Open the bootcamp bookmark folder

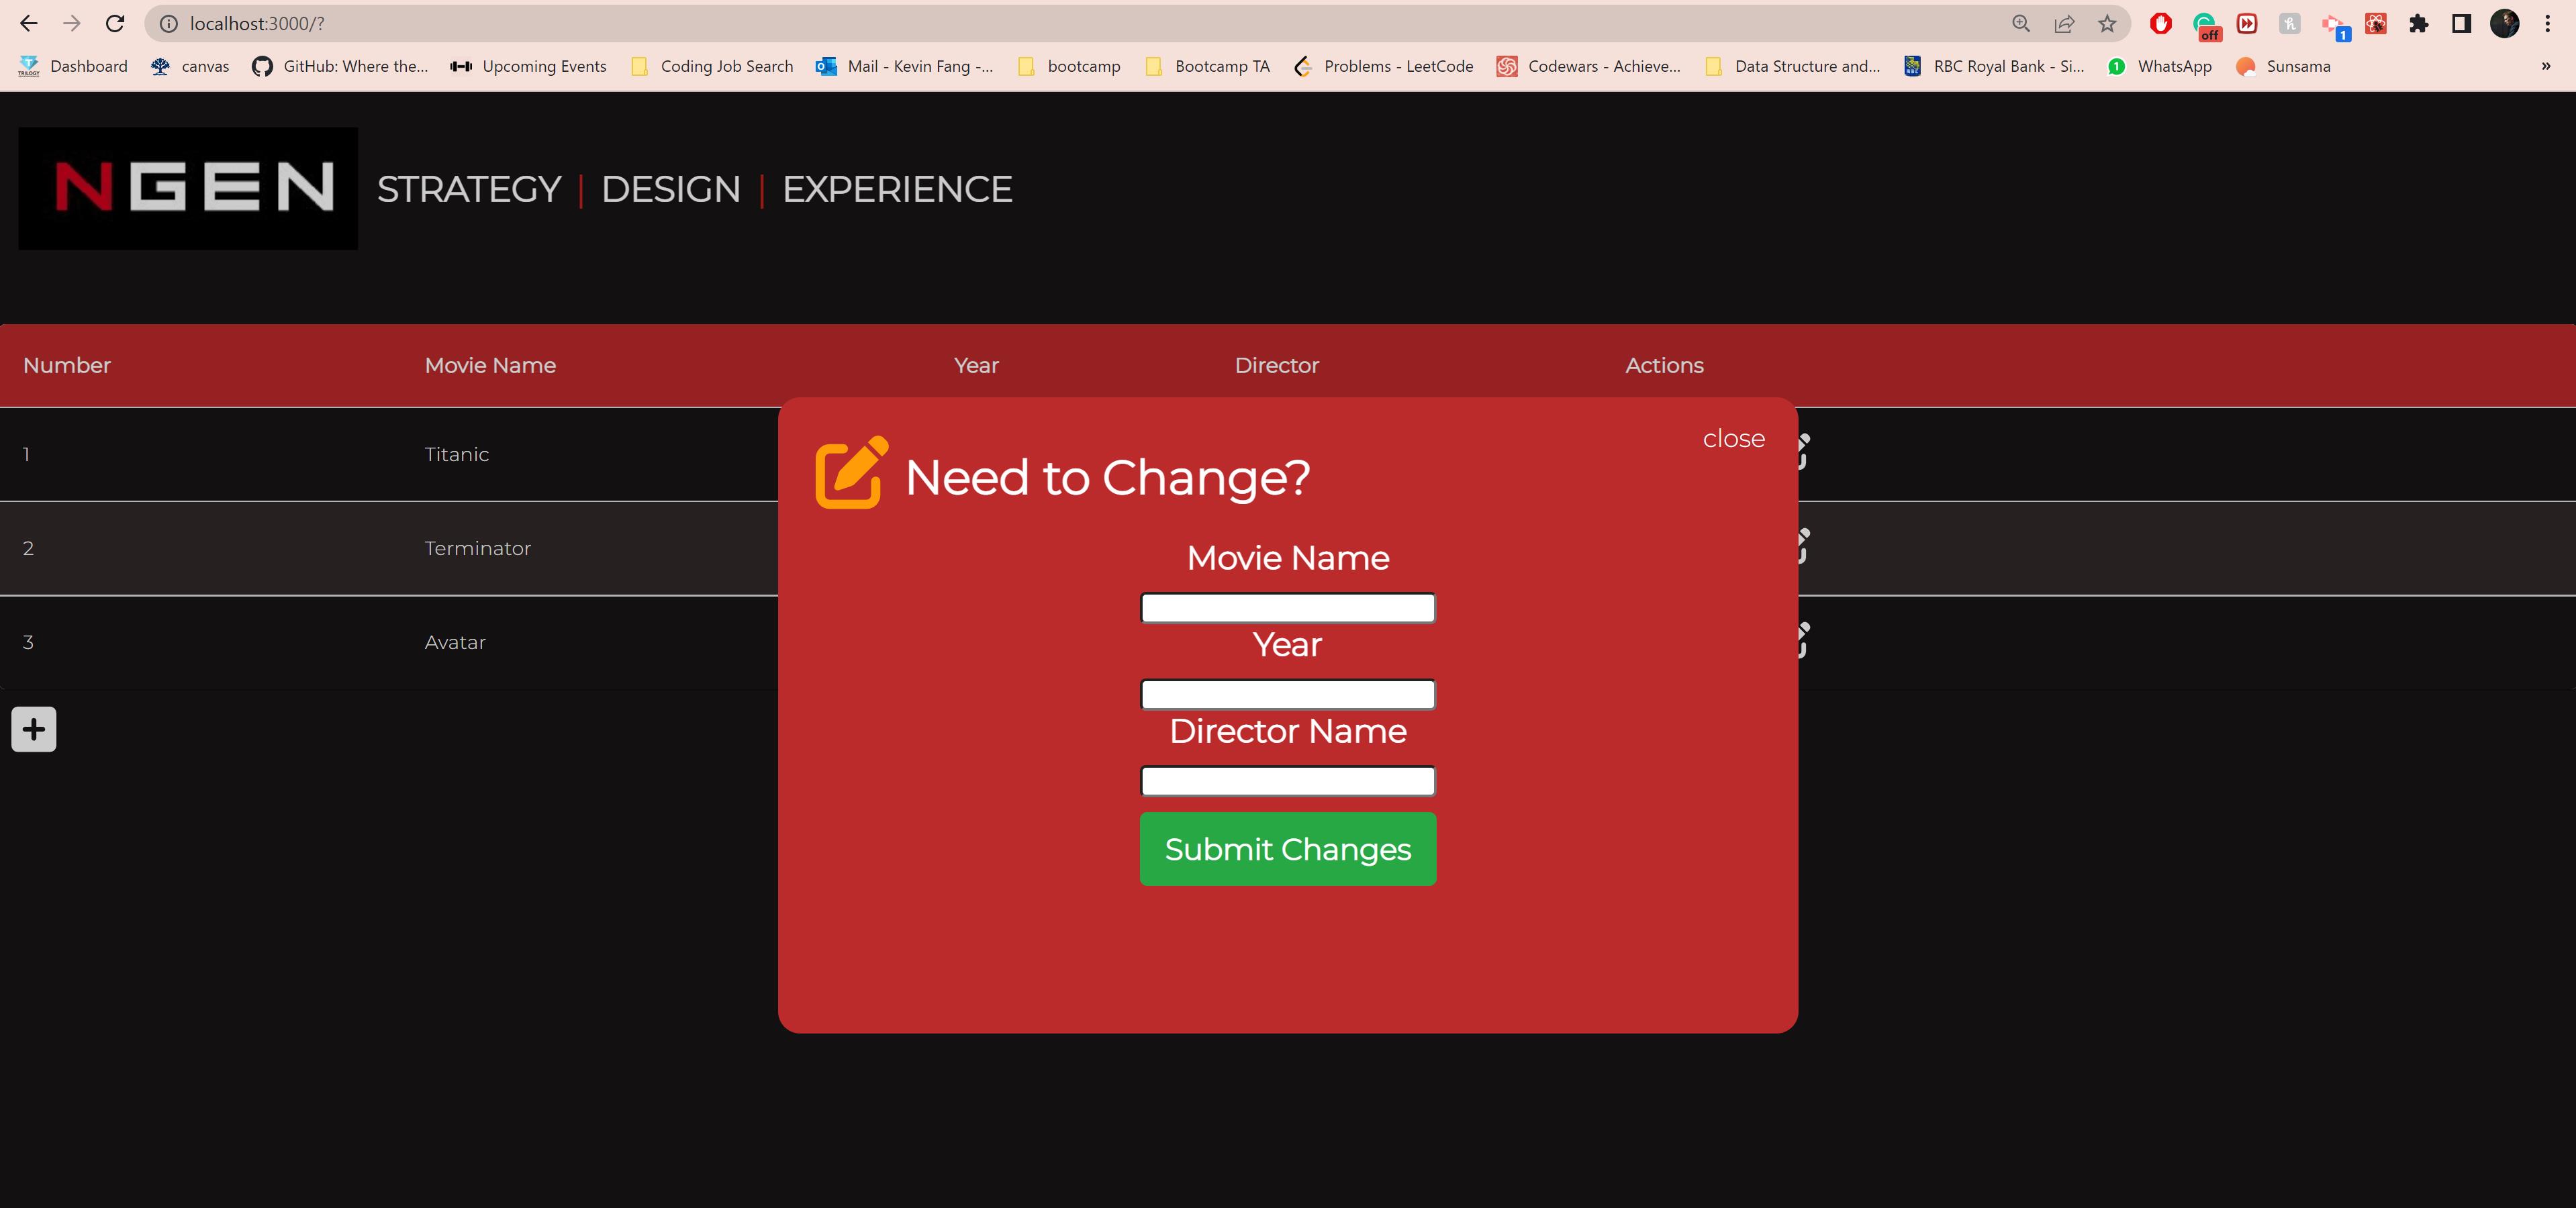[x=1069, y=66]
